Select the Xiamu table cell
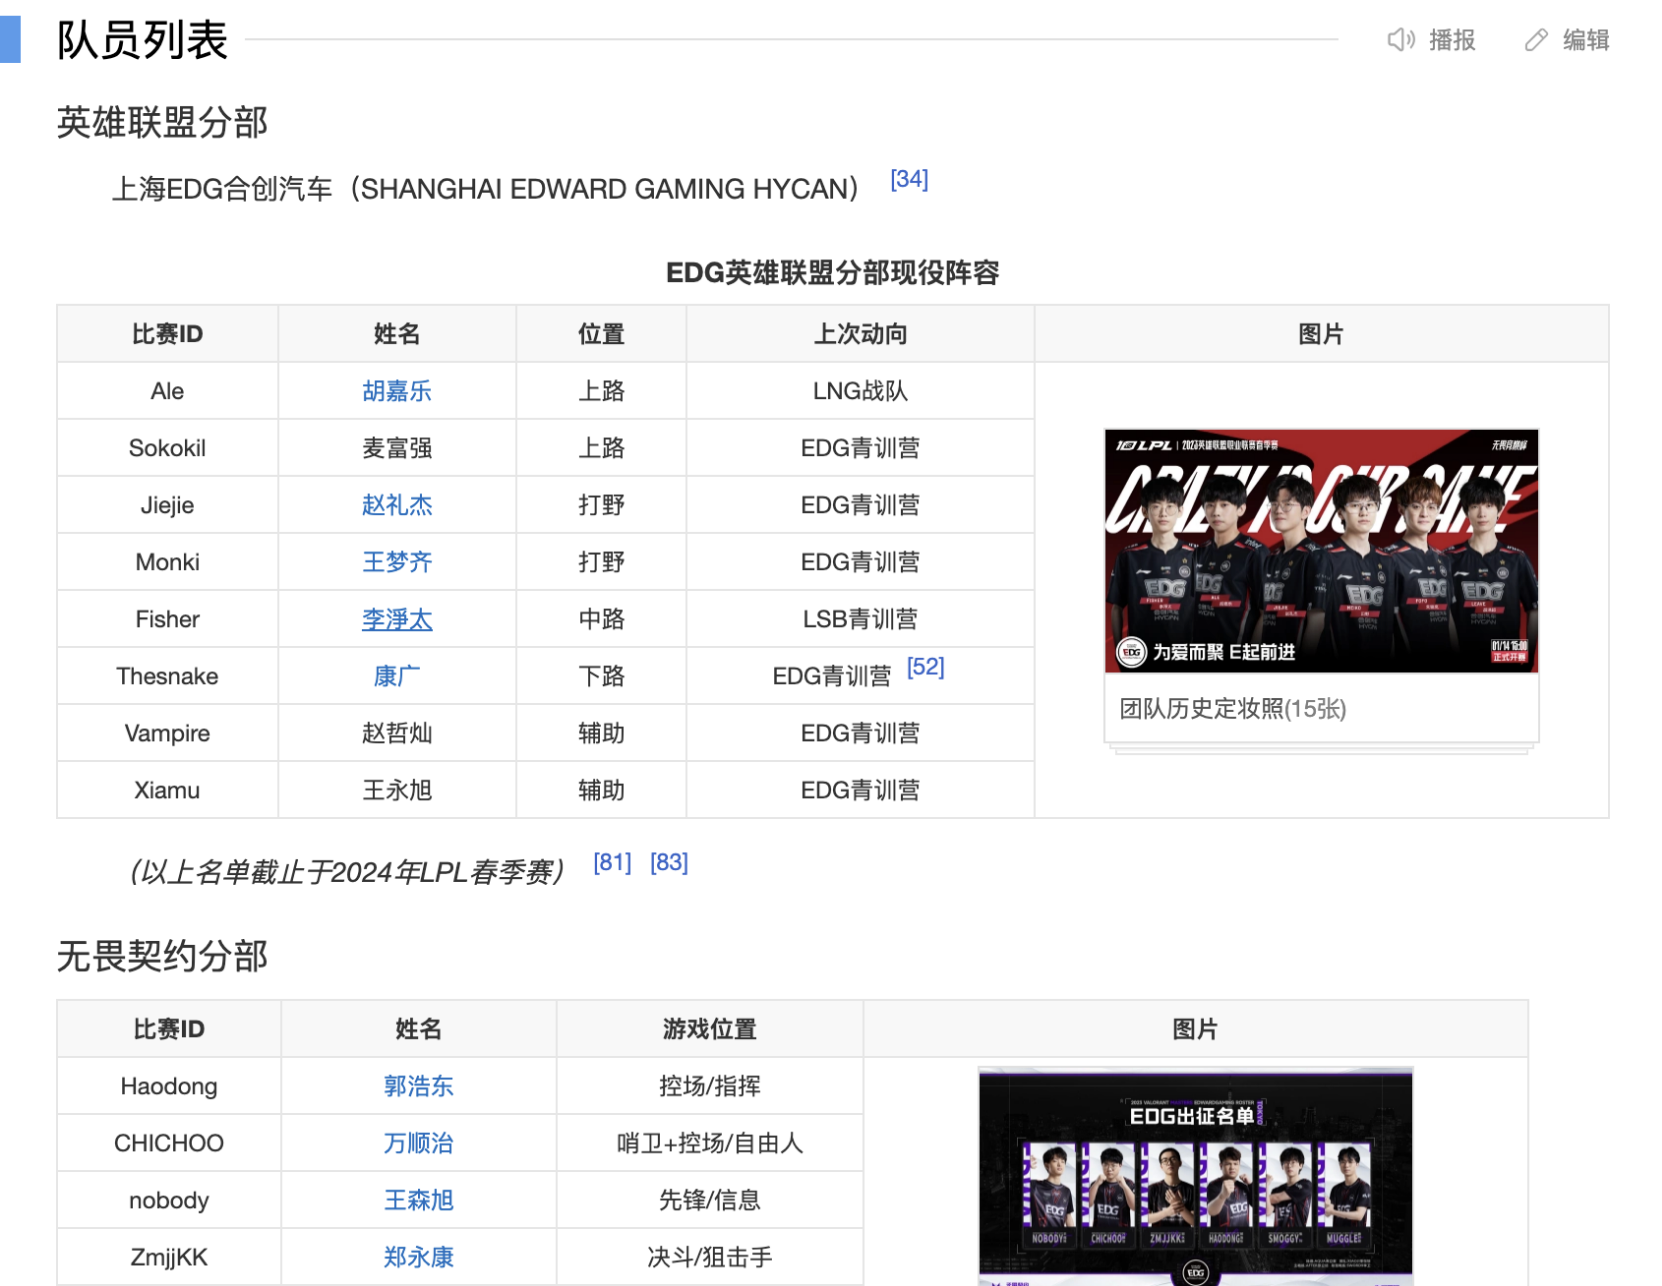Image resolution: width=1662 pixels, height=1286 pixels. coord(167,790)
